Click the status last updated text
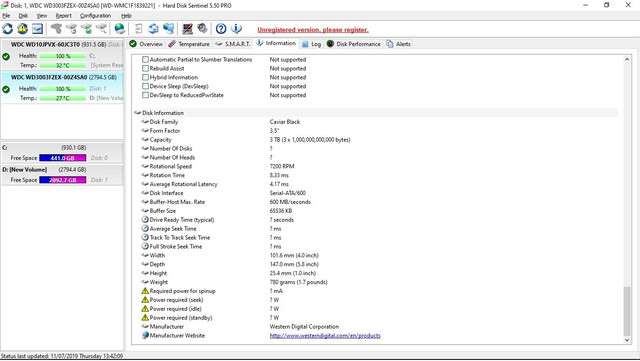 (x=62, y=356)
